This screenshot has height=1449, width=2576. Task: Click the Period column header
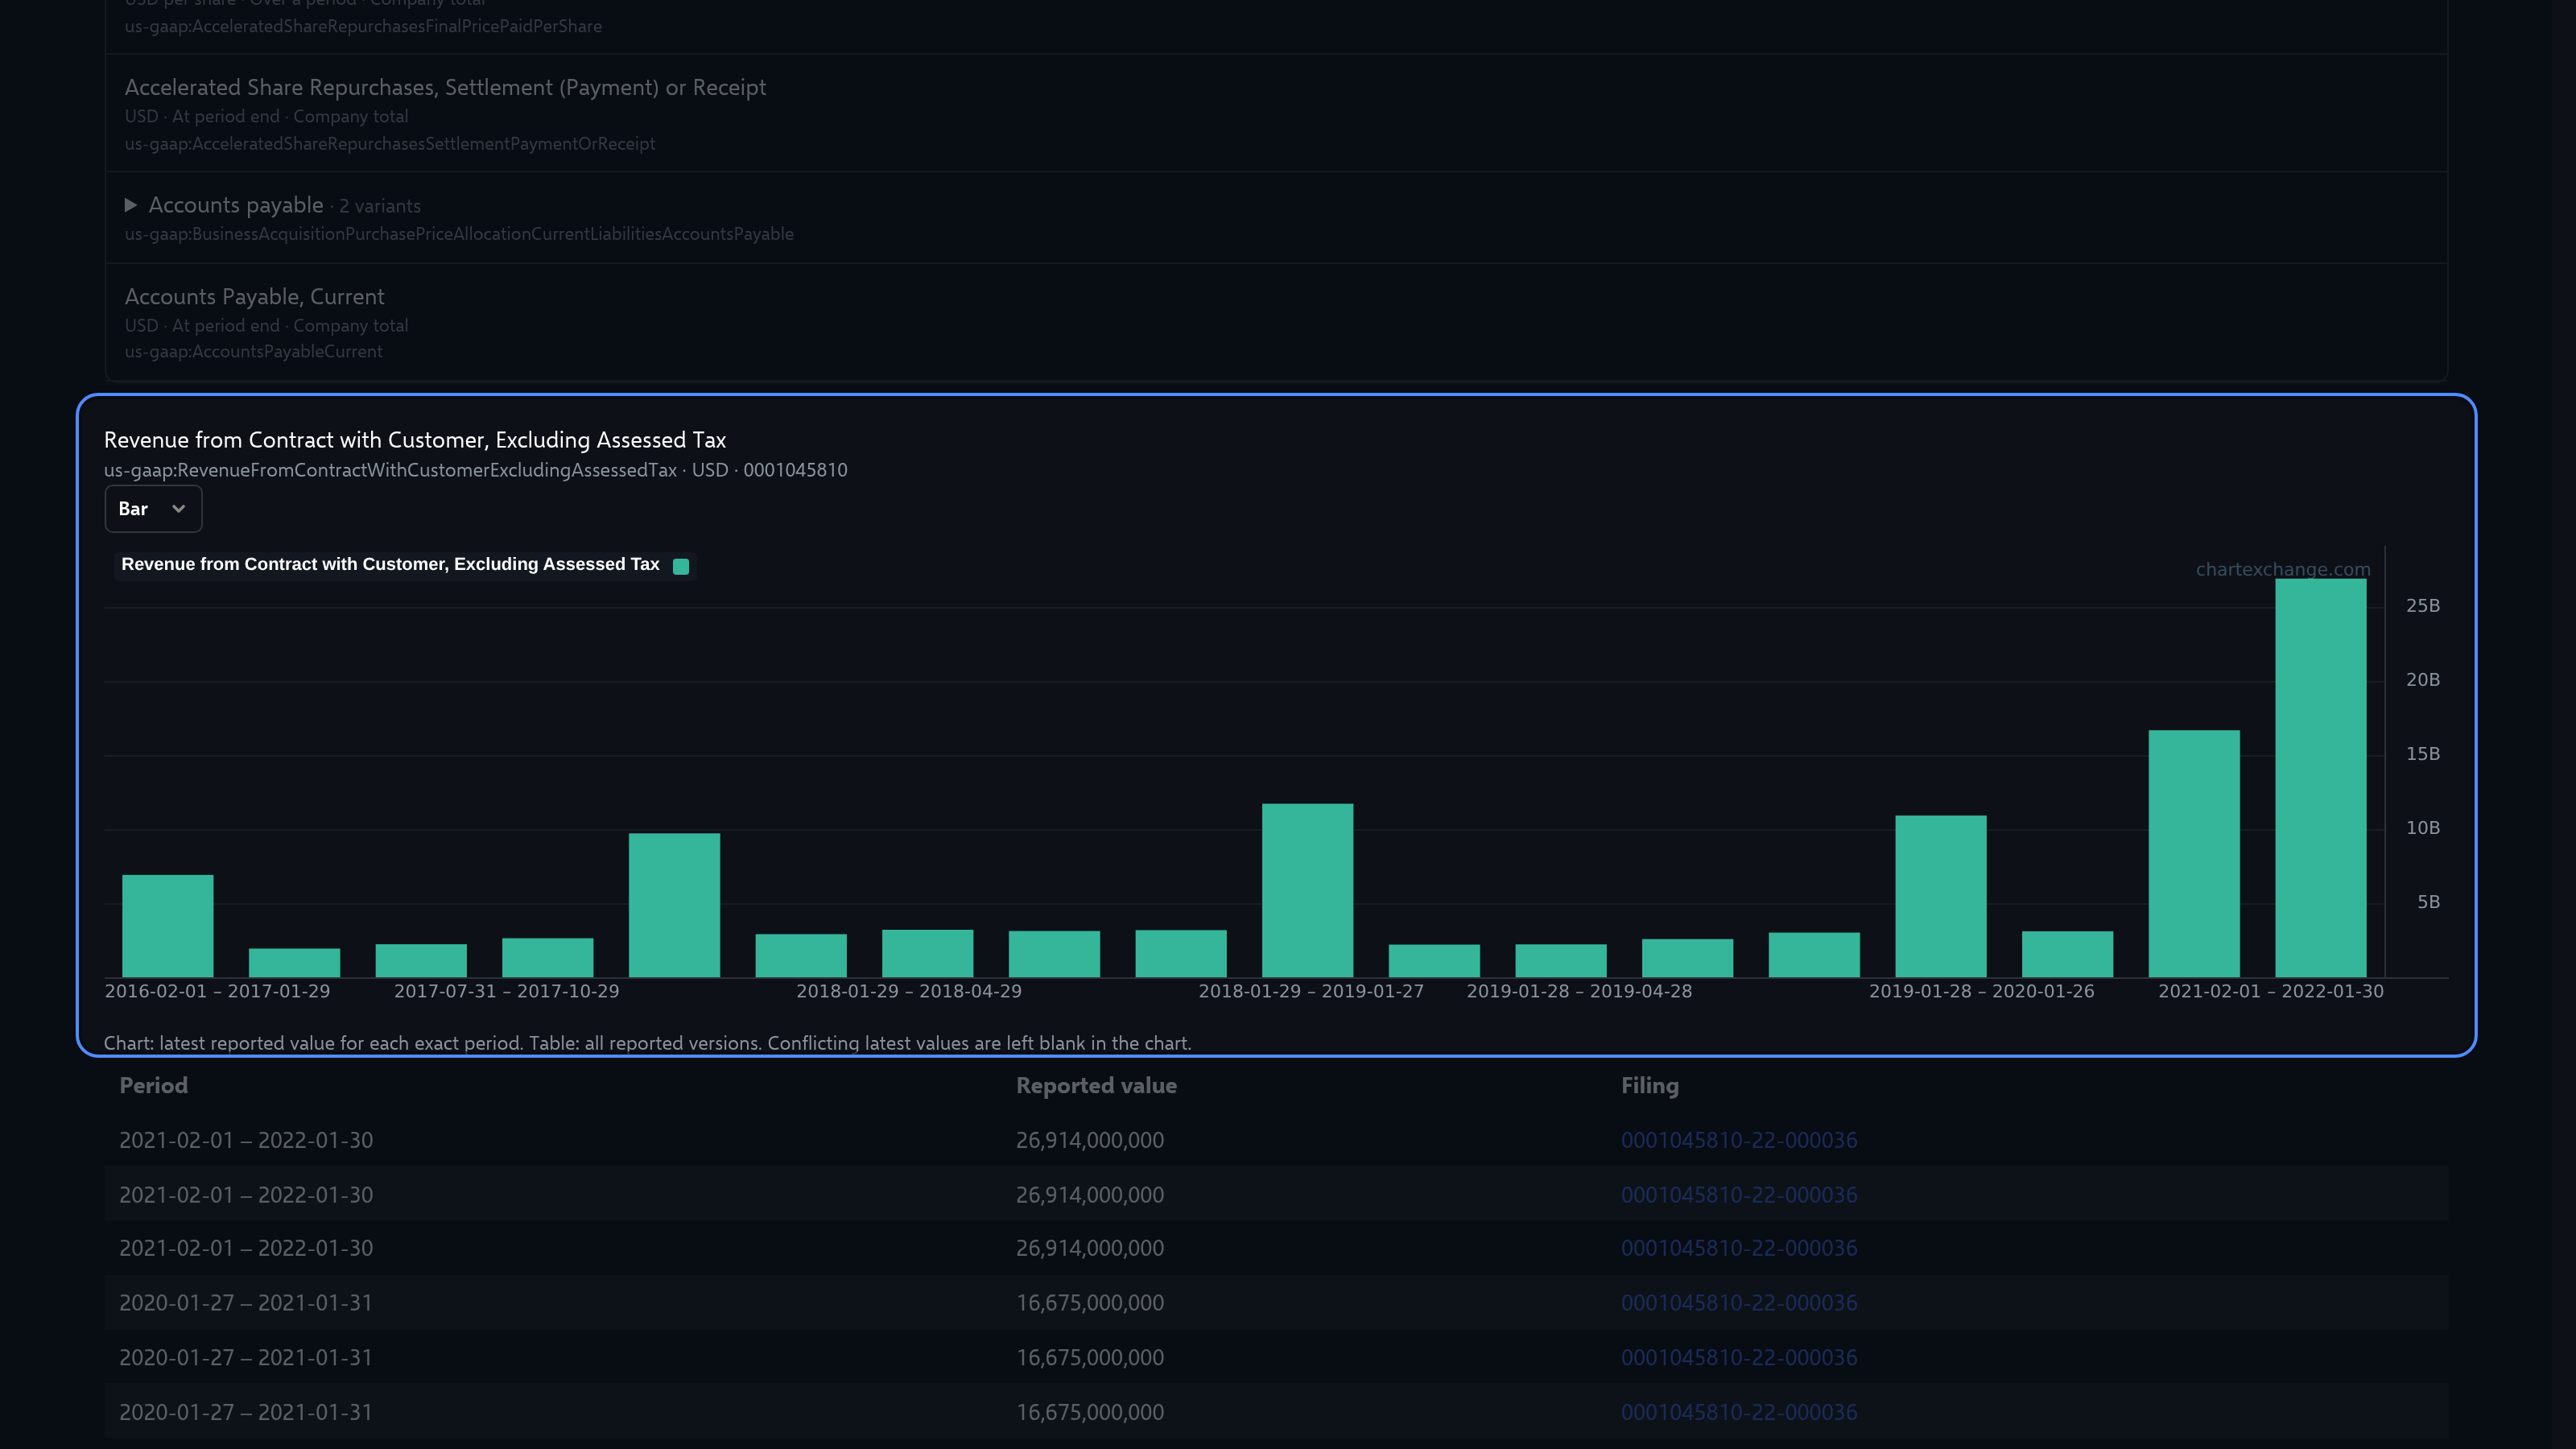153,1086
